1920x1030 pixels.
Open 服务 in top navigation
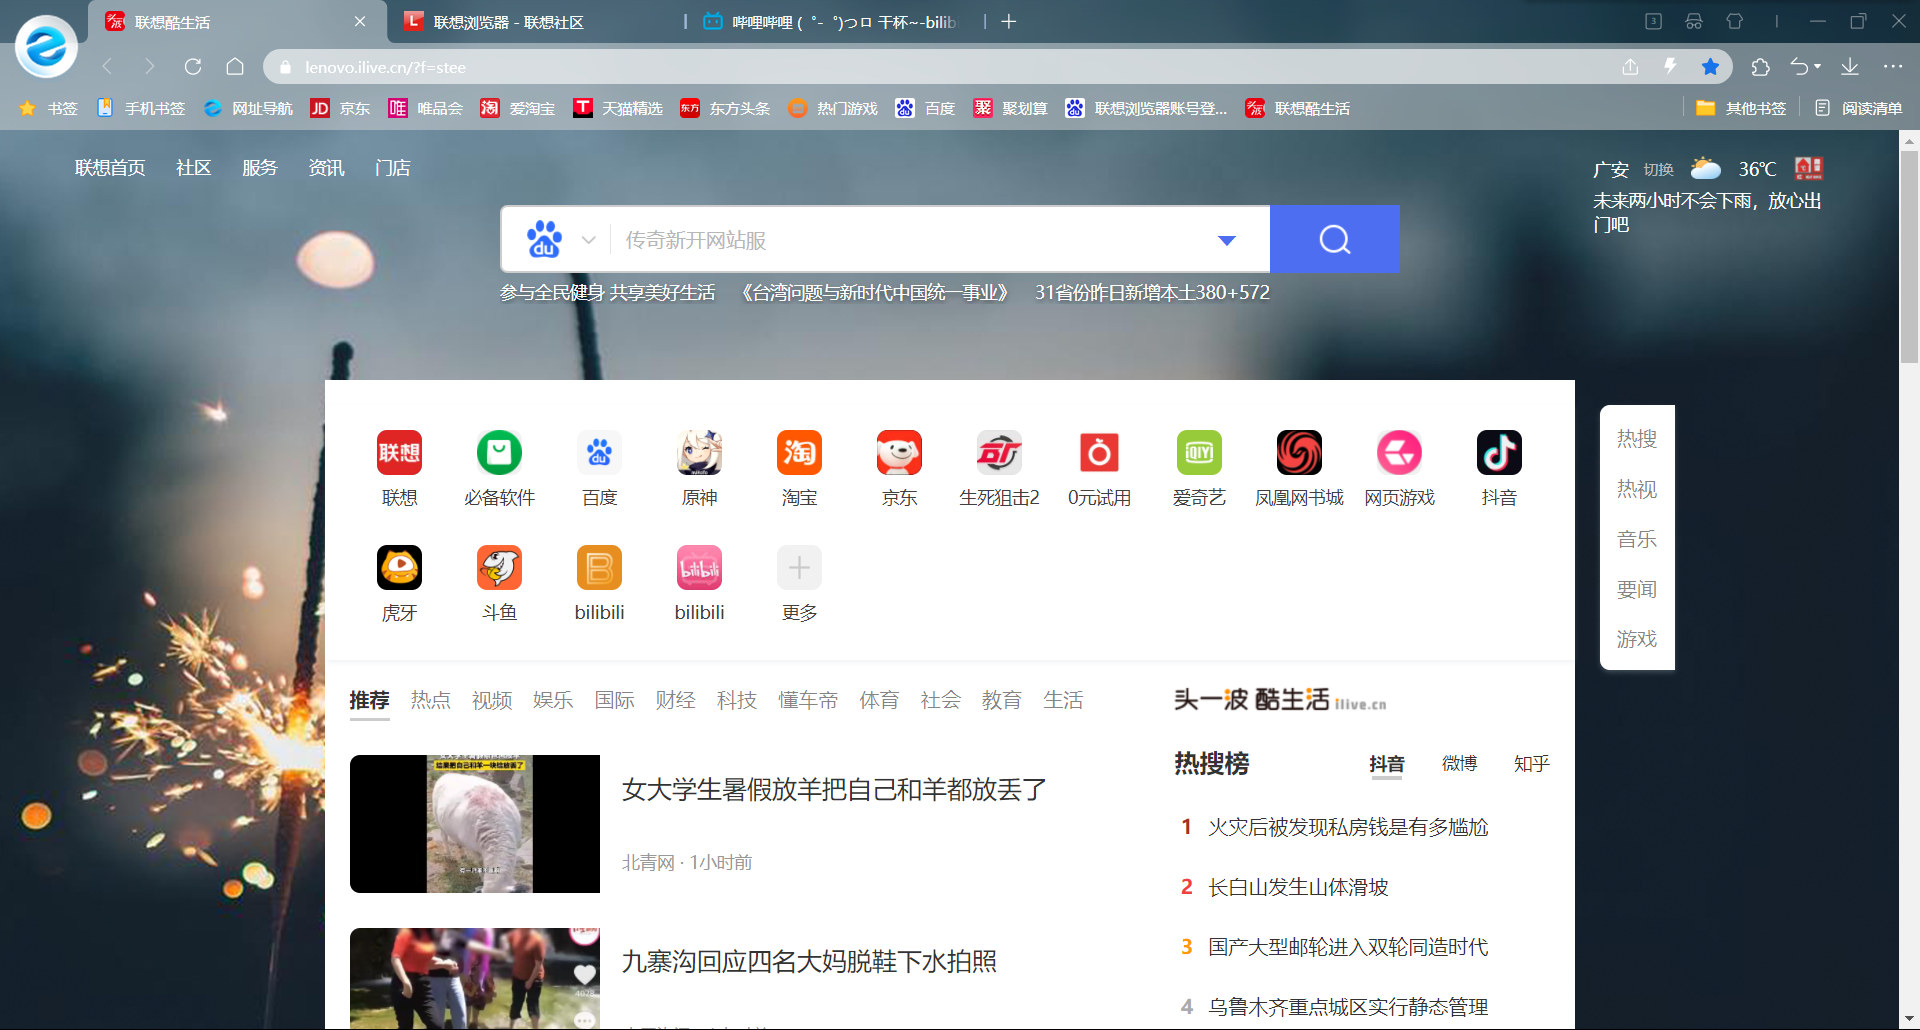(260, 168)
